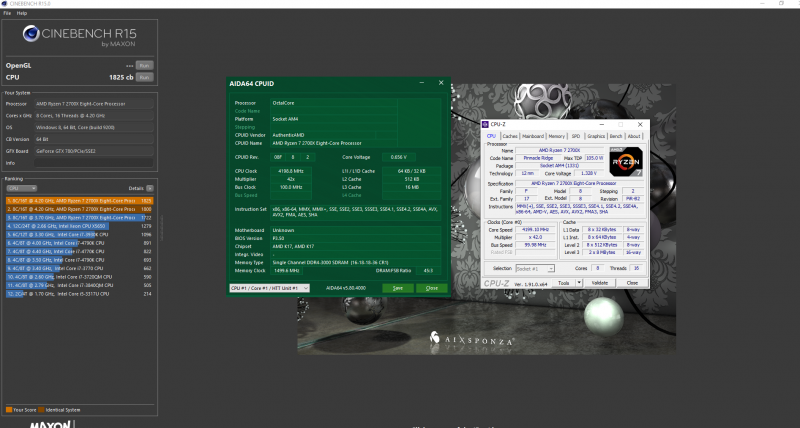Image resolution: width=800 pixels, height=428 pixels.
Task: Open the Cinebench File menu
Action: coord(7,13)
